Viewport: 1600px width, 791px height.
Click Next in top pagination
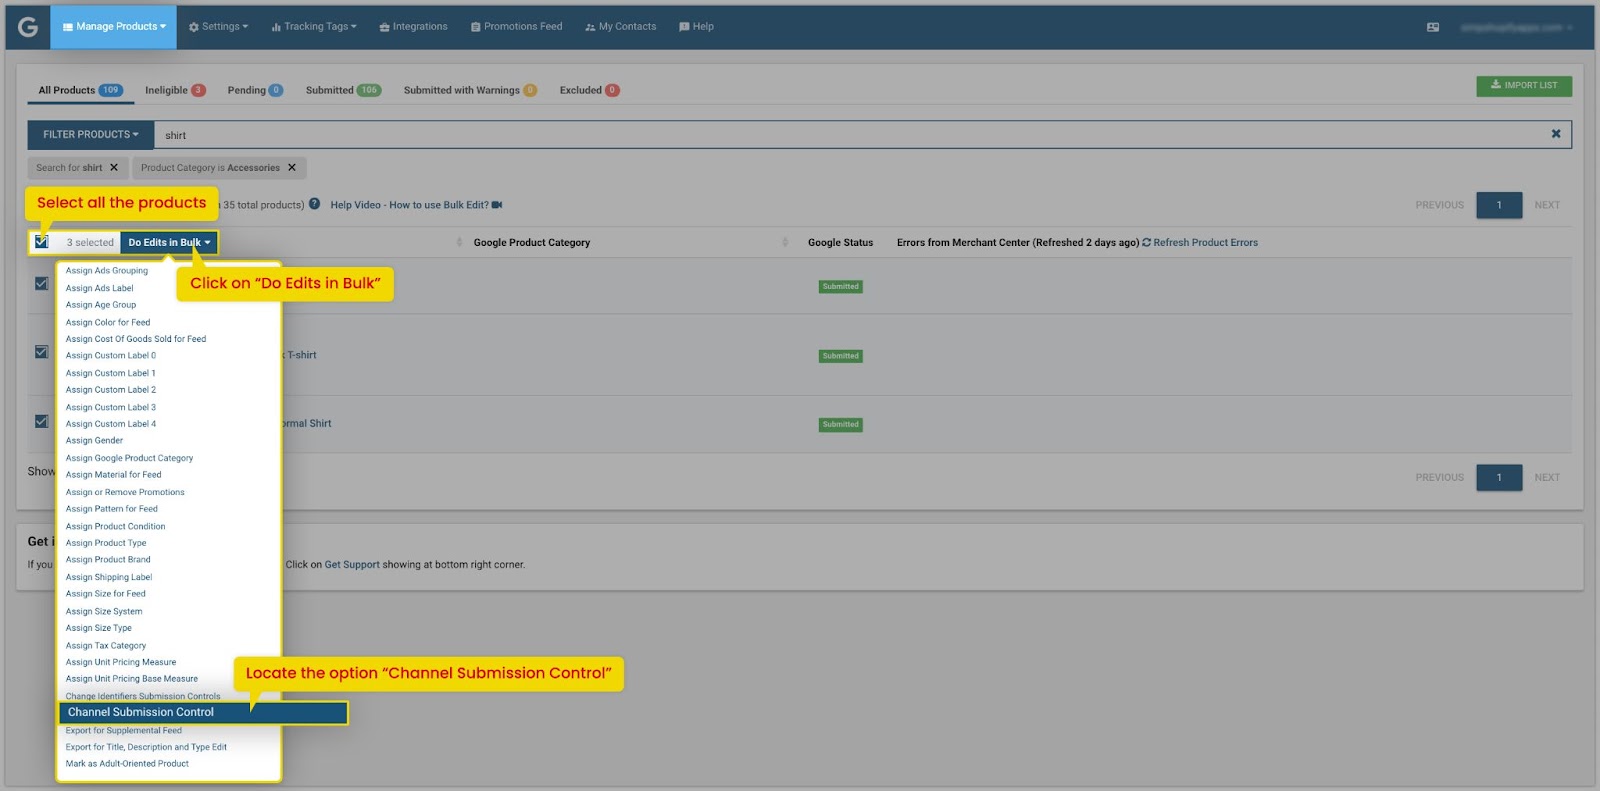[x=1547, y=205]
